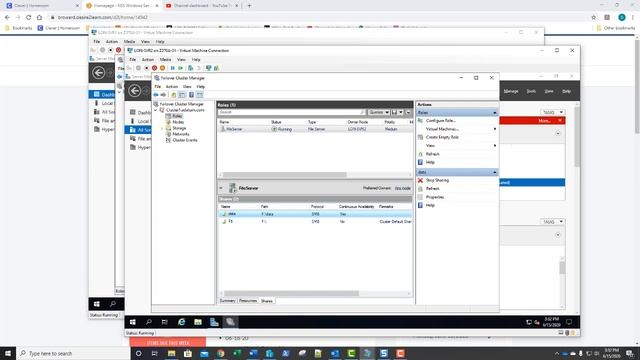Collapse the FileServer details section

(x=221, y=188)
